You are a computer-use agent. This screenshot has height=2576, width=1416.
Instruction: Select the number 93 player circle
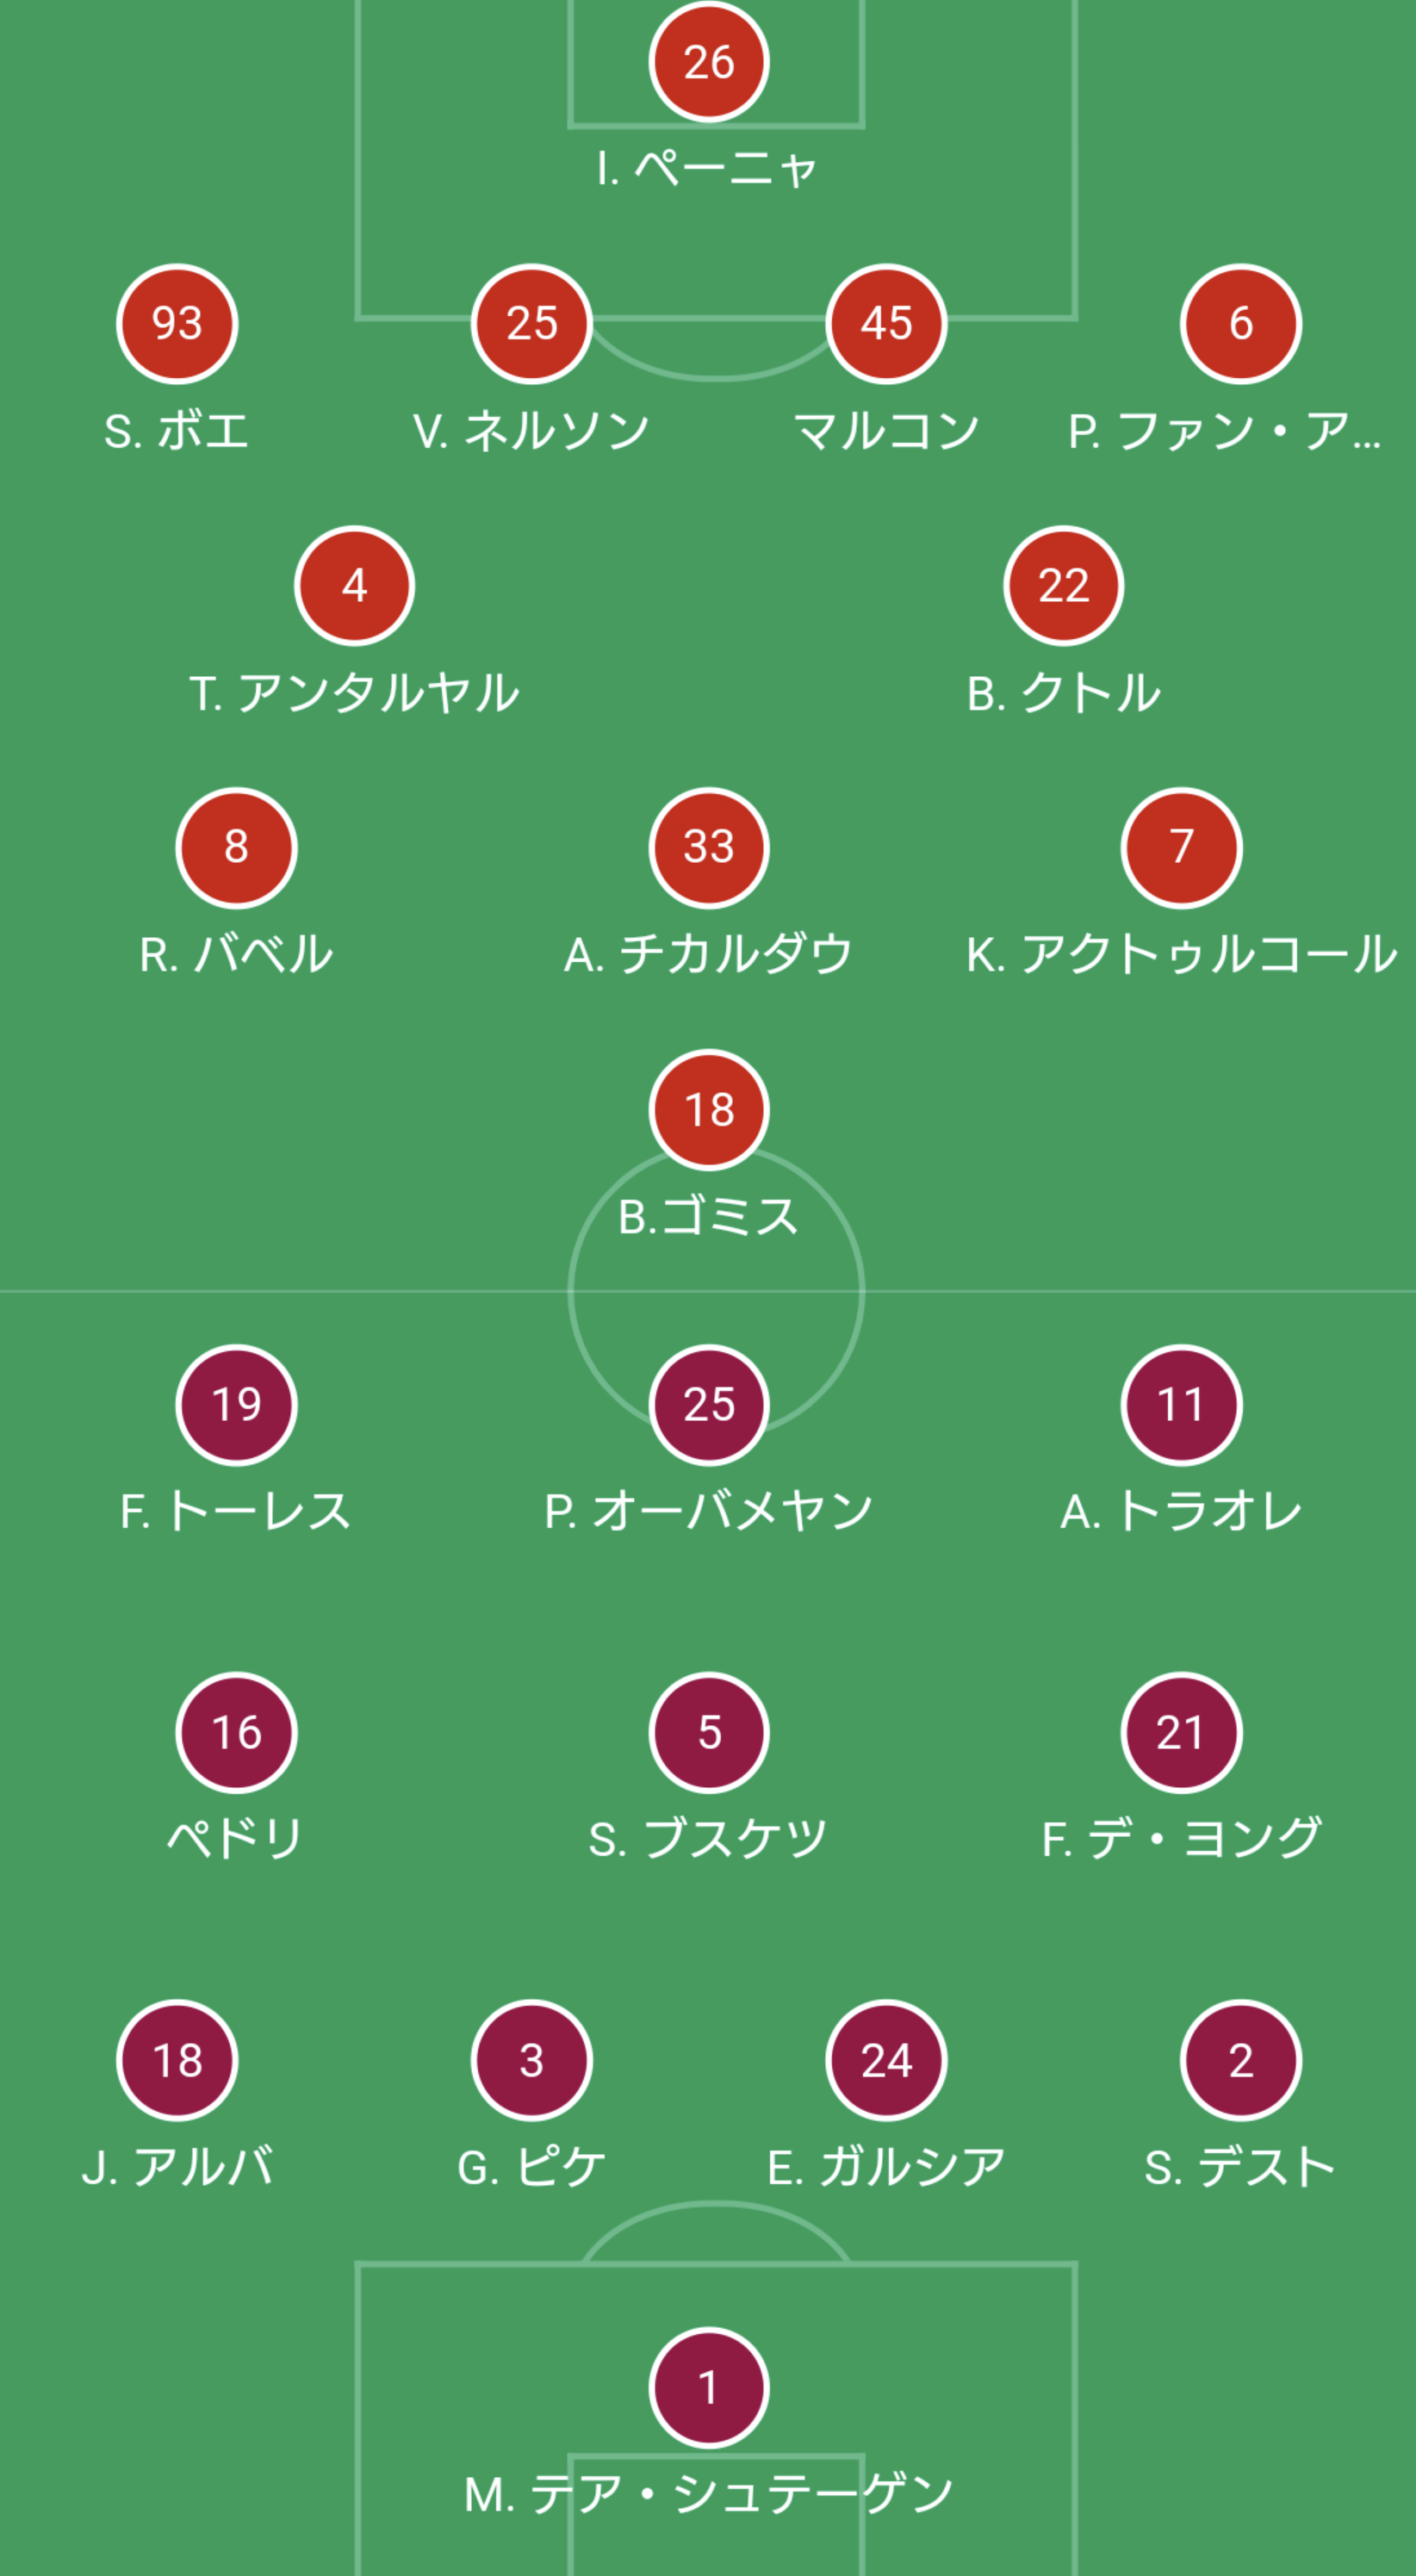(177, 324)
